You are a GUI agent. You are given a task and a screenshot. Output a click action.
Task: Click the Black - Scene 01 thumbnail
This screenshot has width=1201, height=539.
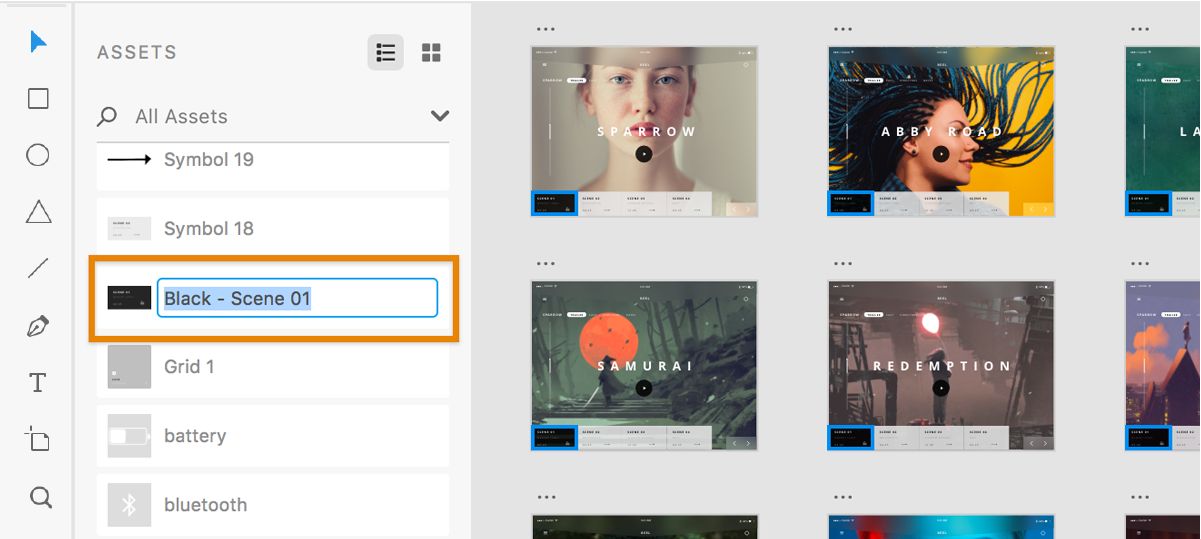pos(129,297)
